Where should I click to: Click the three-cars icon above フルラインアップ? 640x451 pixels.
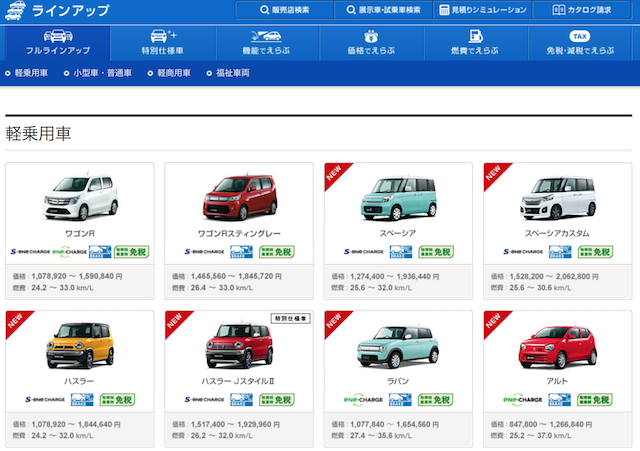click(x=58, y=36)
